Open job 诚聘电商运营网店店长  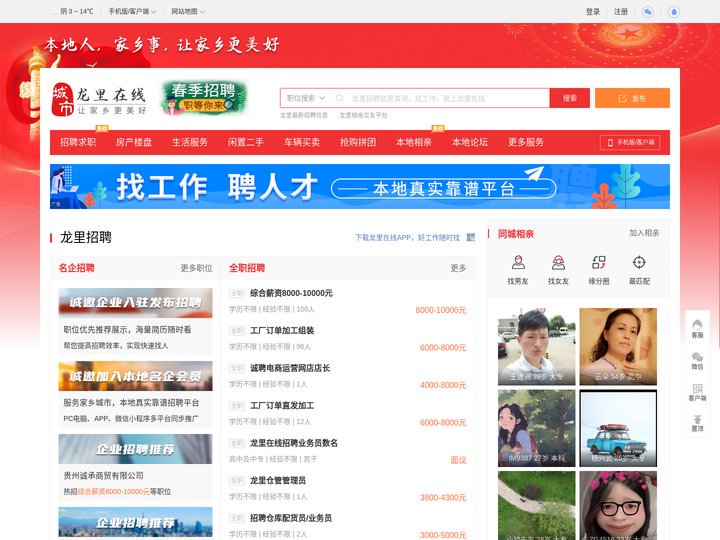[290, 368]
